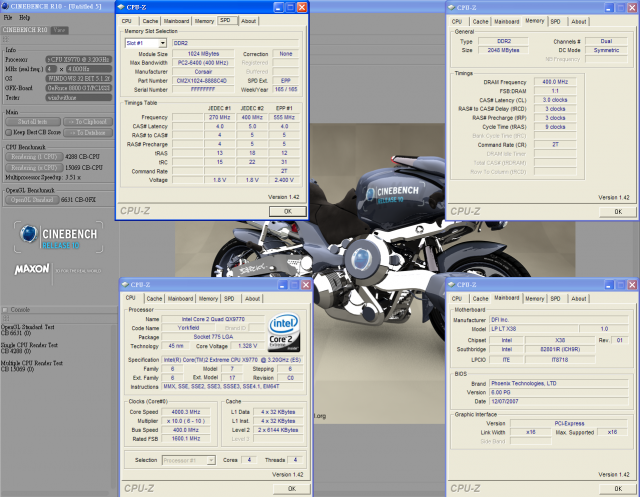Minimize the Memory CPU-Z window
This screenshot has width=640, height=497.
(x=609, y=8)
